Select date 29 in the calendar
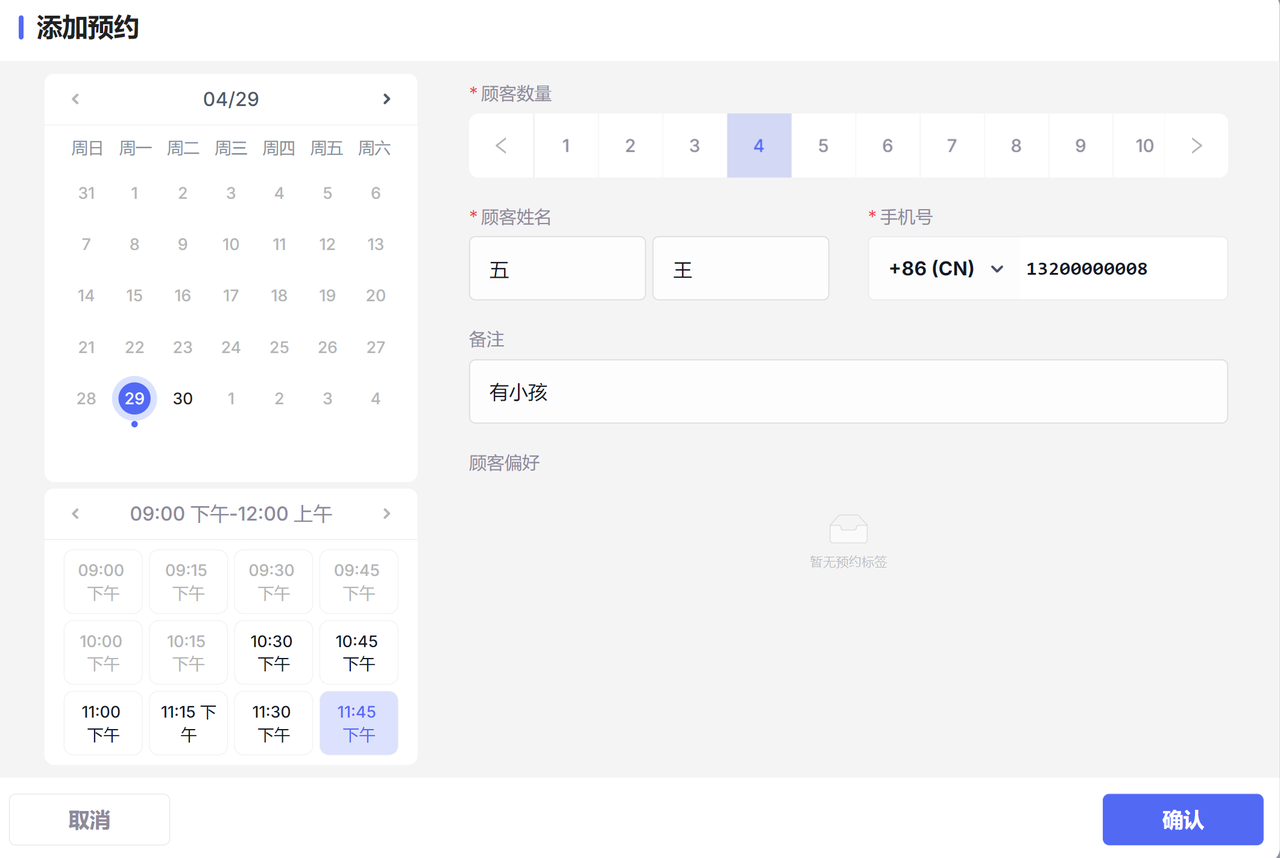This screenshot has width=1280, height=858. pos(134,399)
